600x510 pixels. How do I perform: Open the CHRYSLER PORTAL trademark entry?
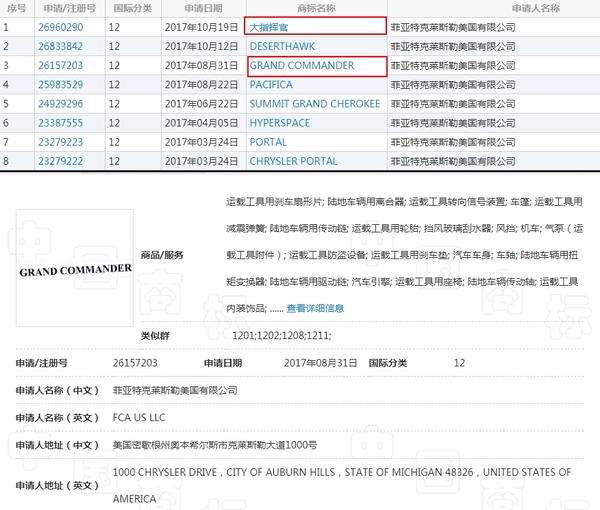point(293,161)
